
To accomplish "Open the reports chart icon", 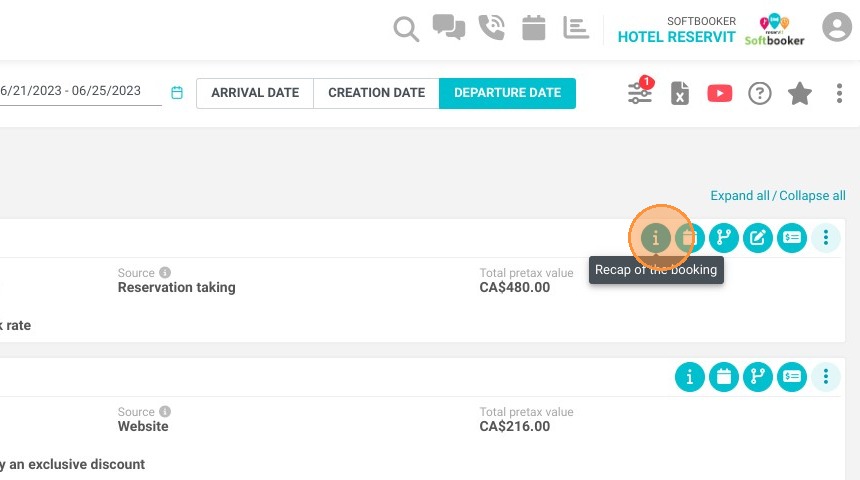I will click(x=576, y=27).
